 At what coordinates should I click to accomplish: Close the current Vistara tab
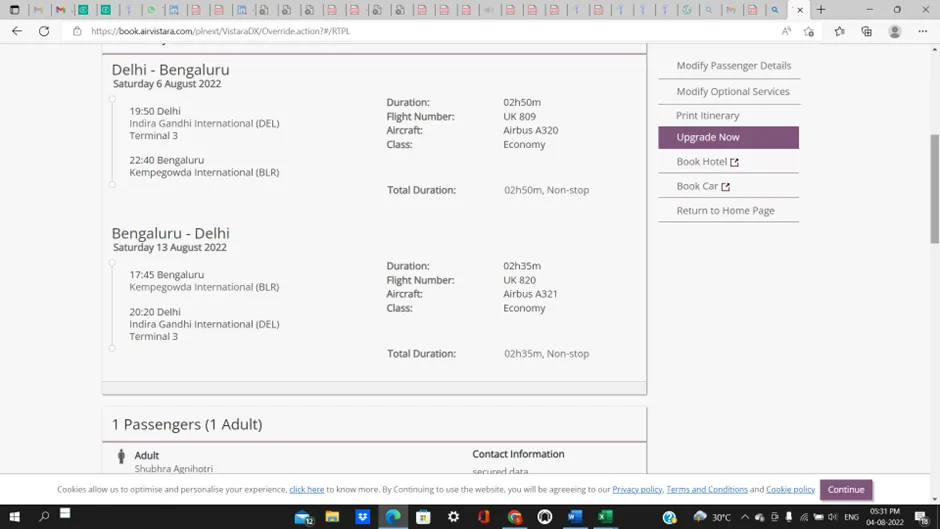point(800,10)
